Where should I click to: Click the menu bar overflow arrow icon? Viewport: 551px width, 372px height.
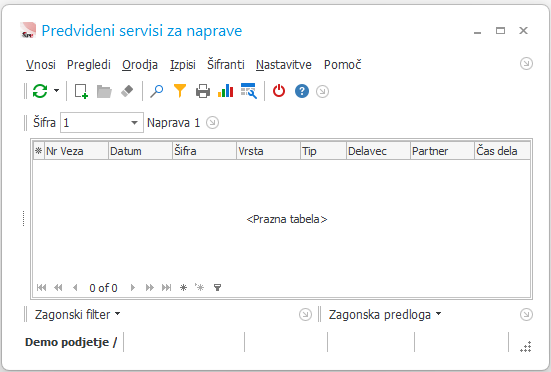pyautogui.click(x=526, y=64)
